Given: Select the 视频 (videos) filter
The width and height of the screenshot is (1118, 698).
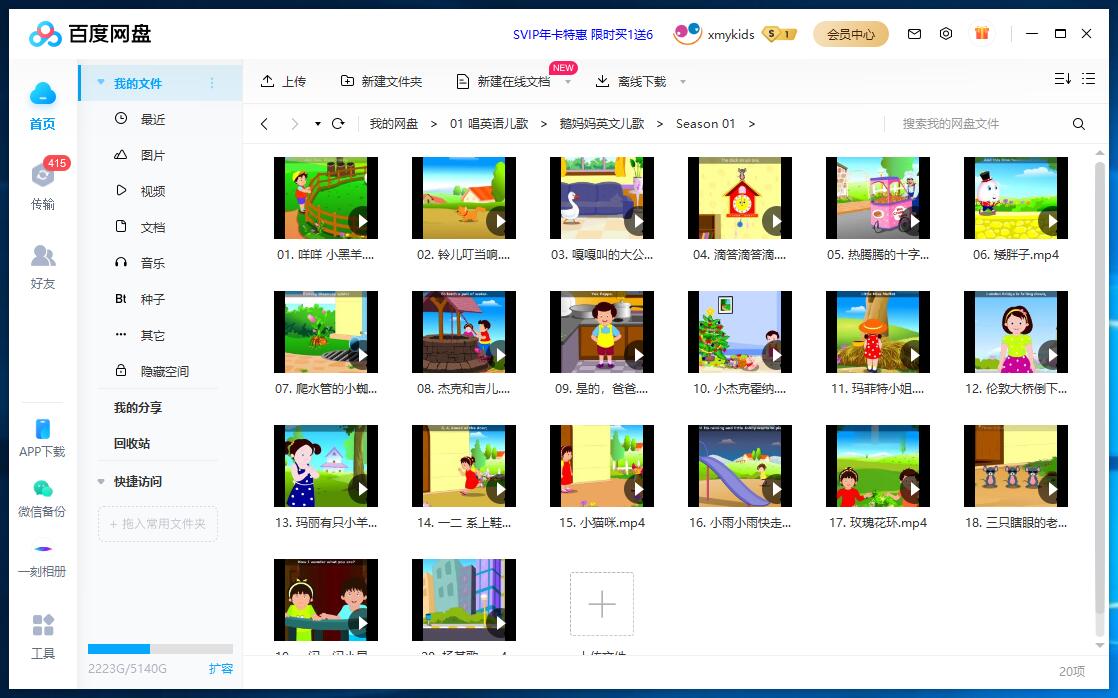Looking at the screenshot, I should [153, 190].
